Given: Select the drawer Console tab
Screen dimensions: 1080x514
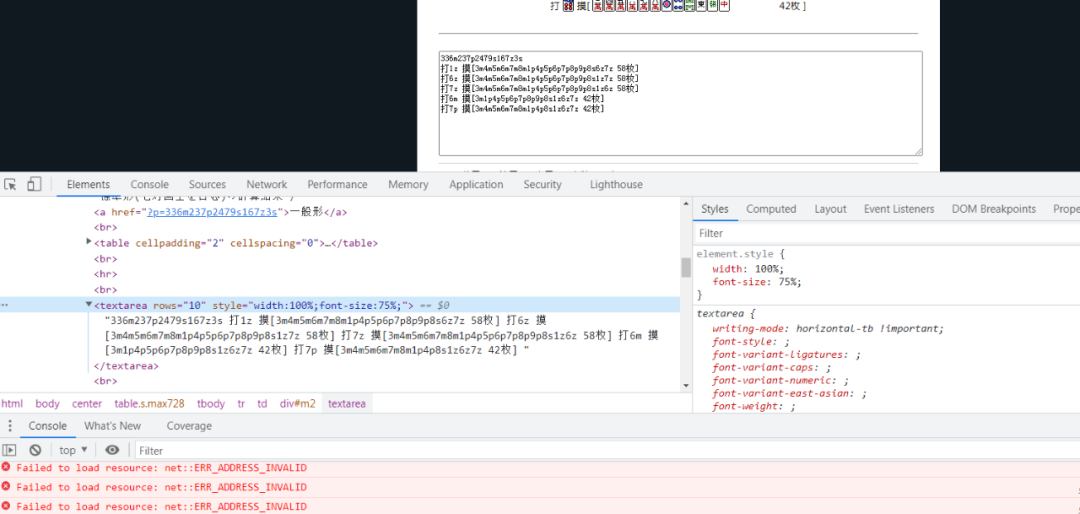Looking at the screenshot, I should tap(48, 426).
